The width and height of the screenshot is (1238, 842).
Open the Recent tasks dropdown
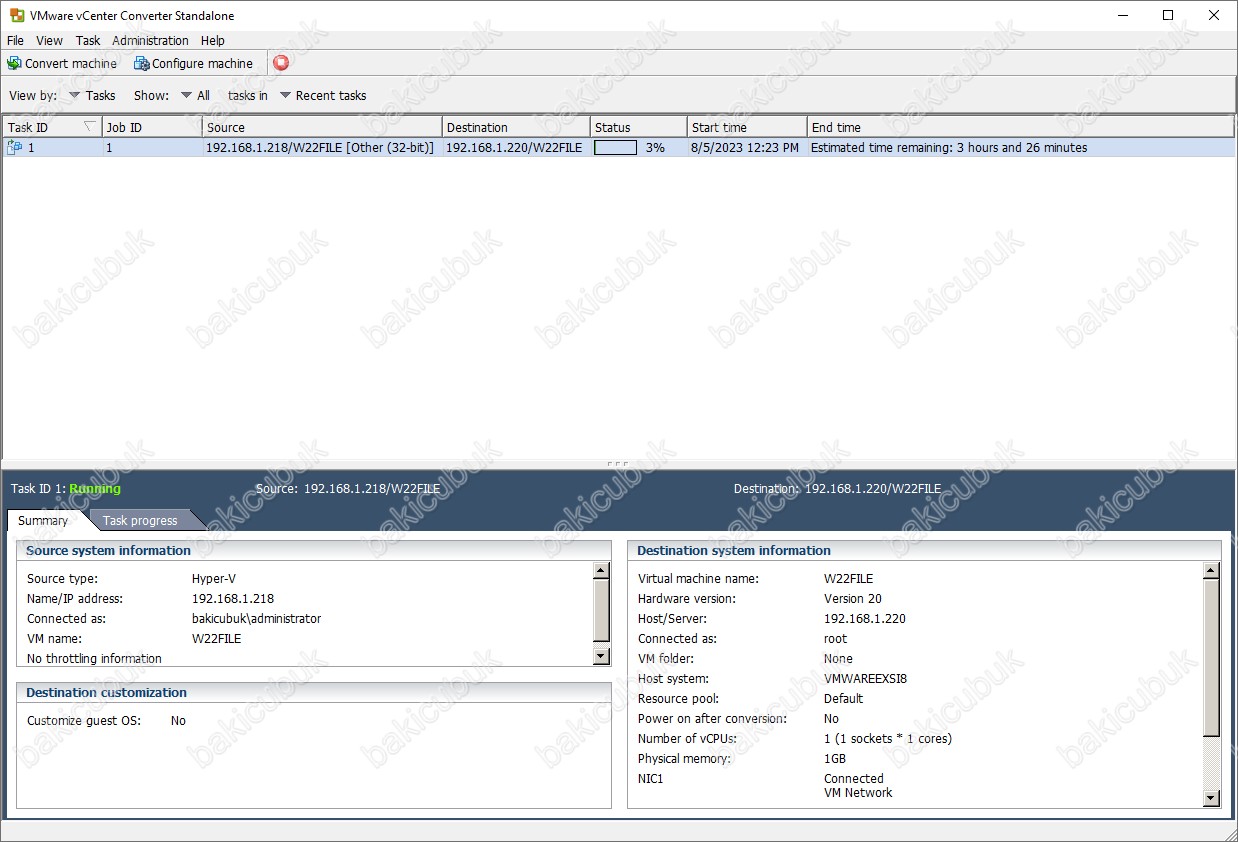(322, 96)
